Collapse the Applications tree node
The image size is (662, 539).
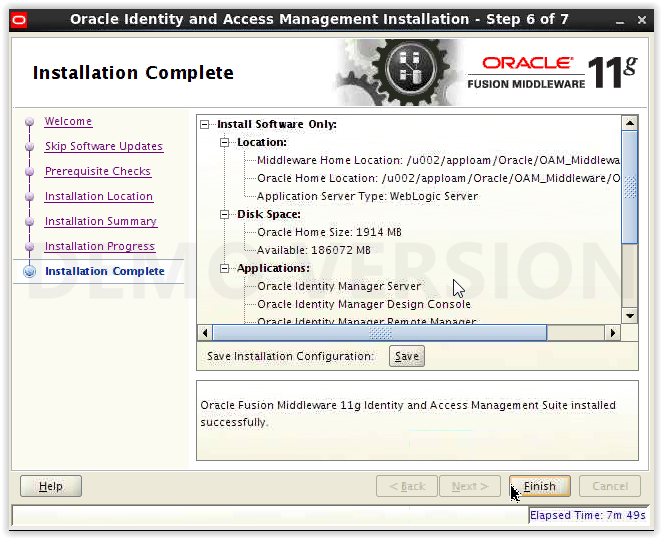click(x=225, y=268)
